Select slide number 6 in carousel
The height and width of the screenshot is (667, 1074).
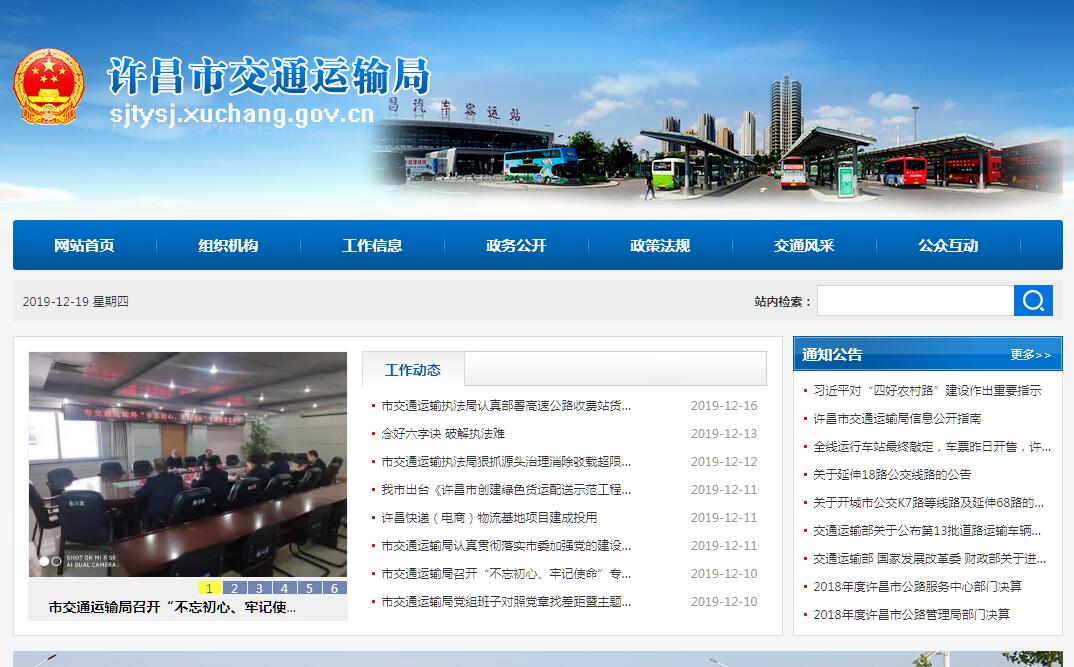tap(334, 588)
